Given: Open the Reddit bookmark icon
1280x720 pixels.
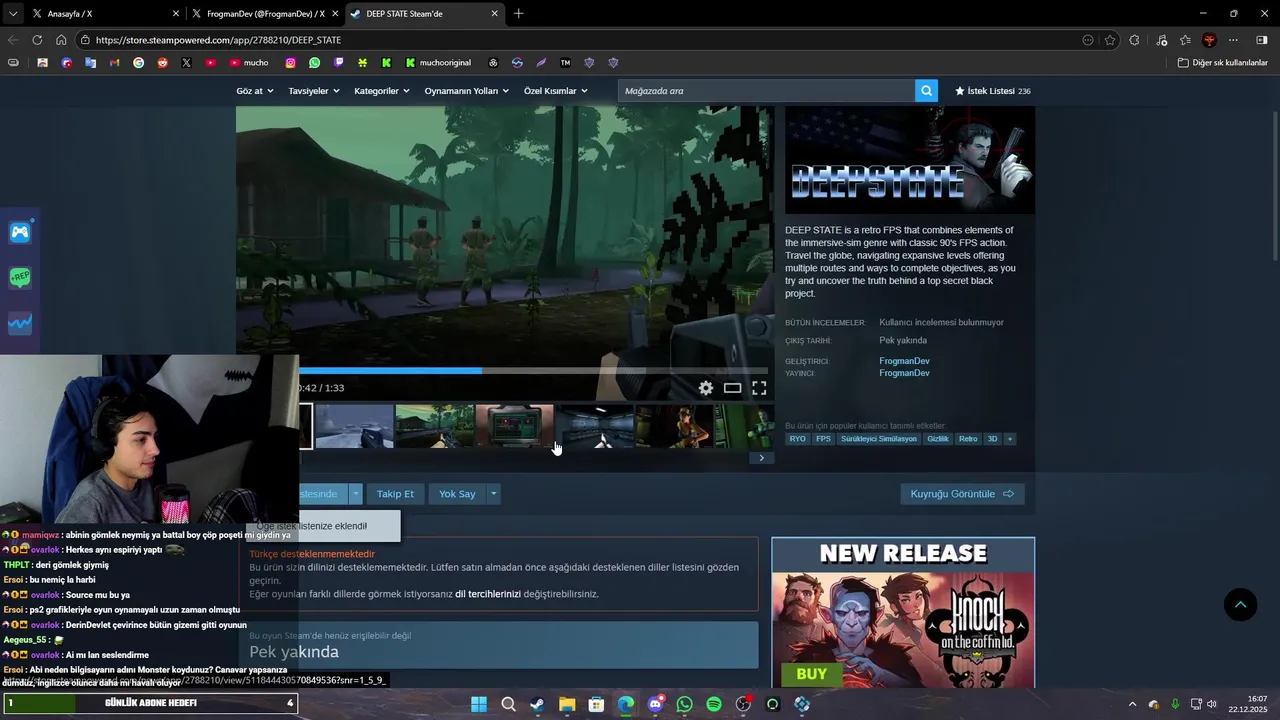Looking at the screenshot, I should pyautogui.click(x=162, y=62).
